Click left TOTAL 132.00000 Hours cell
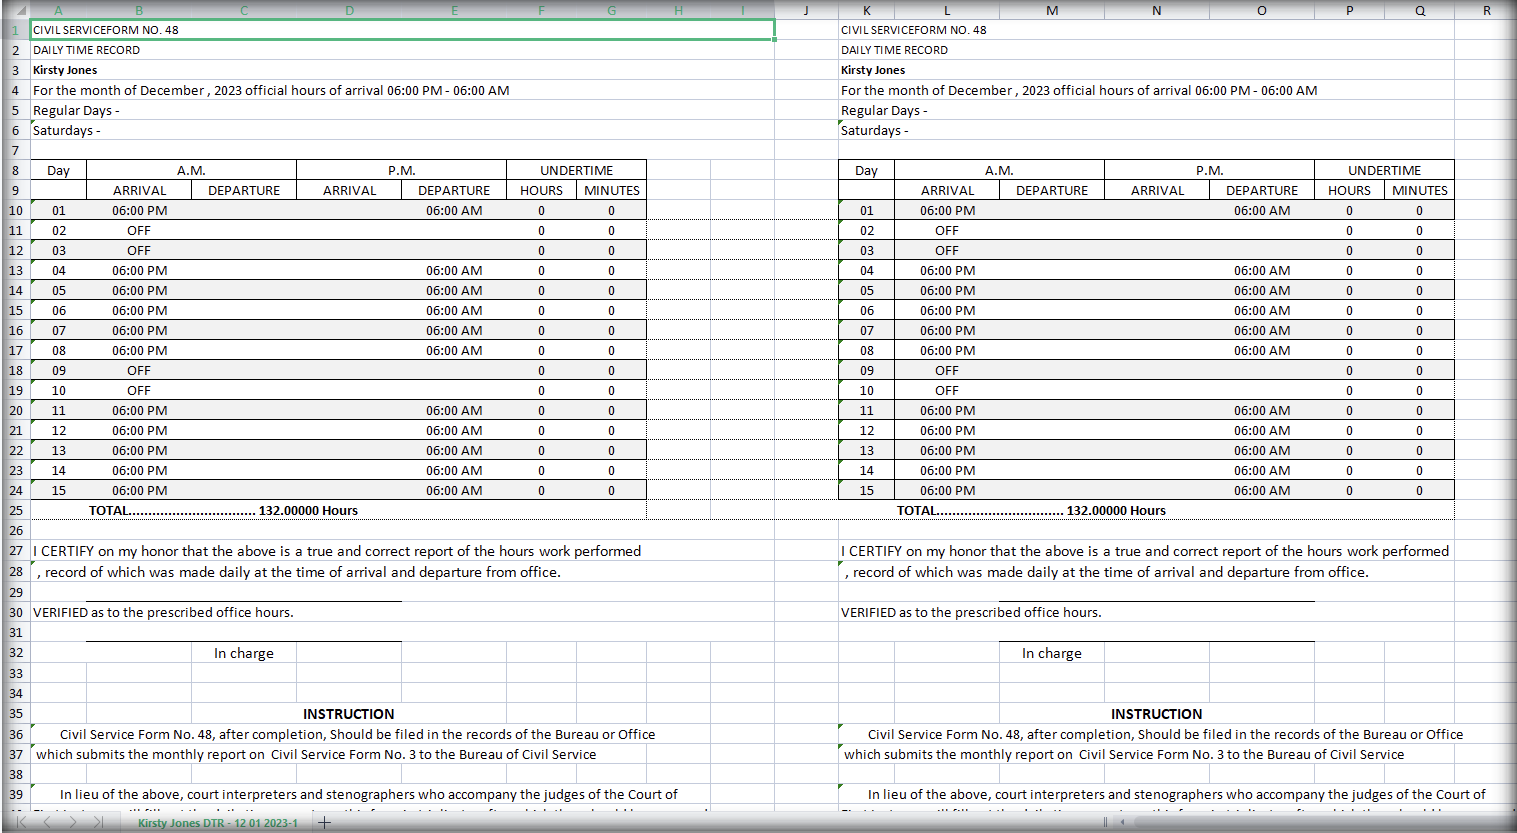1517x833 pixels. tap(223, 510)
